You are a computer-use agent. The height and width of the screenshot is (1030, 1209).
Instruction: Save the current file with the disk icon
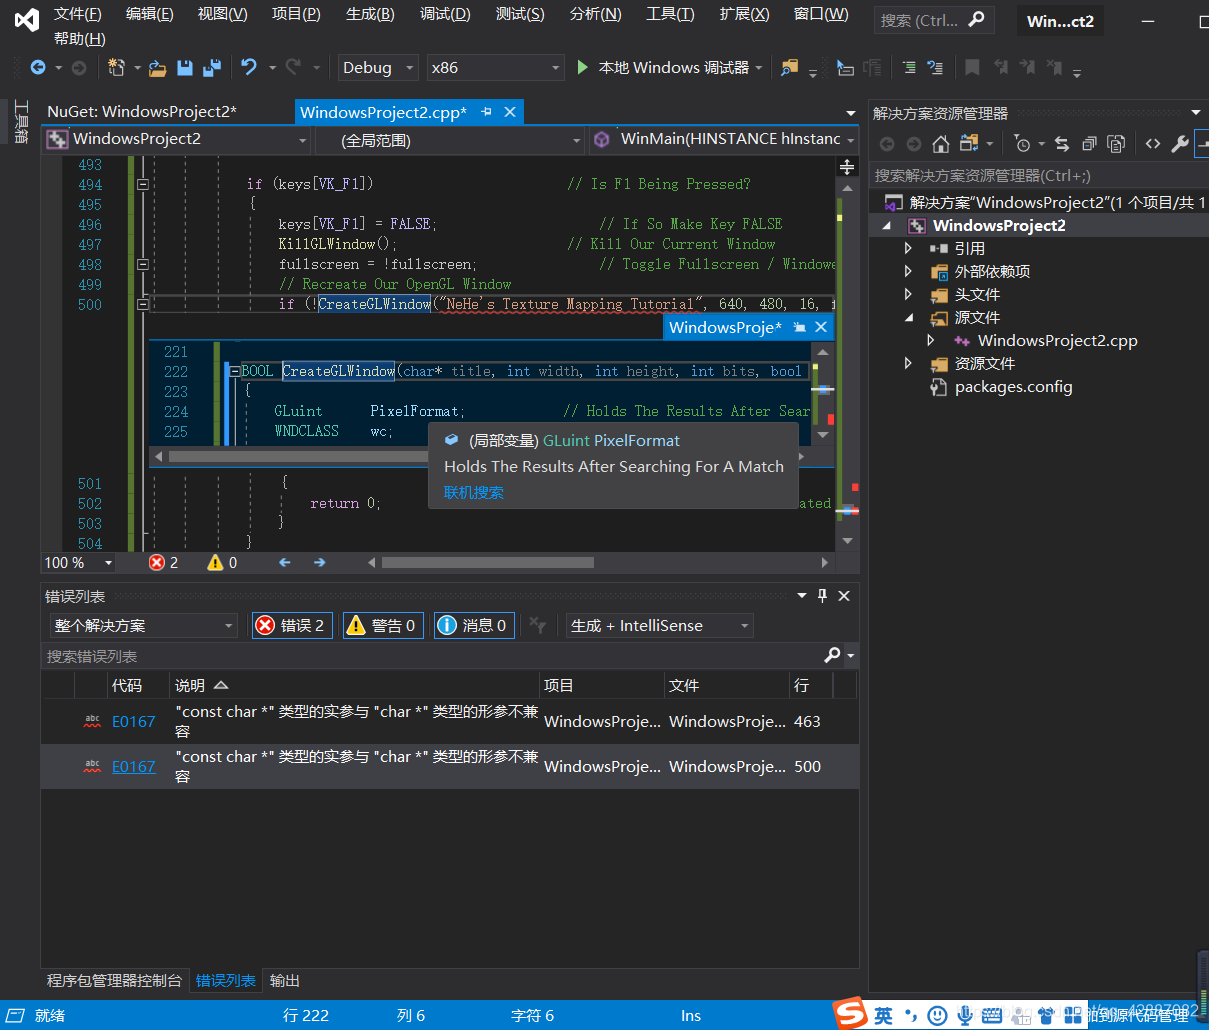click(185, 68)
